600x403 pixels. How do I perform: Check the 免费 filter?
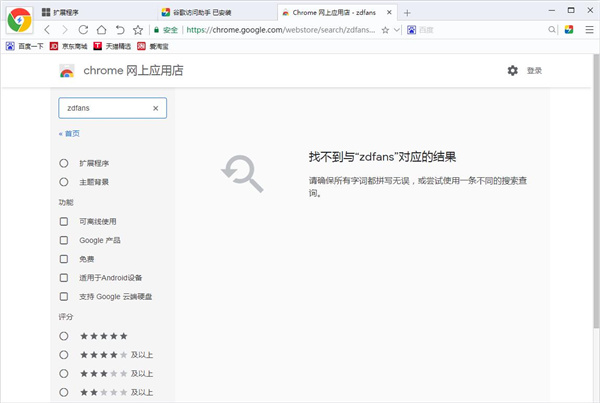click(64, 259)
